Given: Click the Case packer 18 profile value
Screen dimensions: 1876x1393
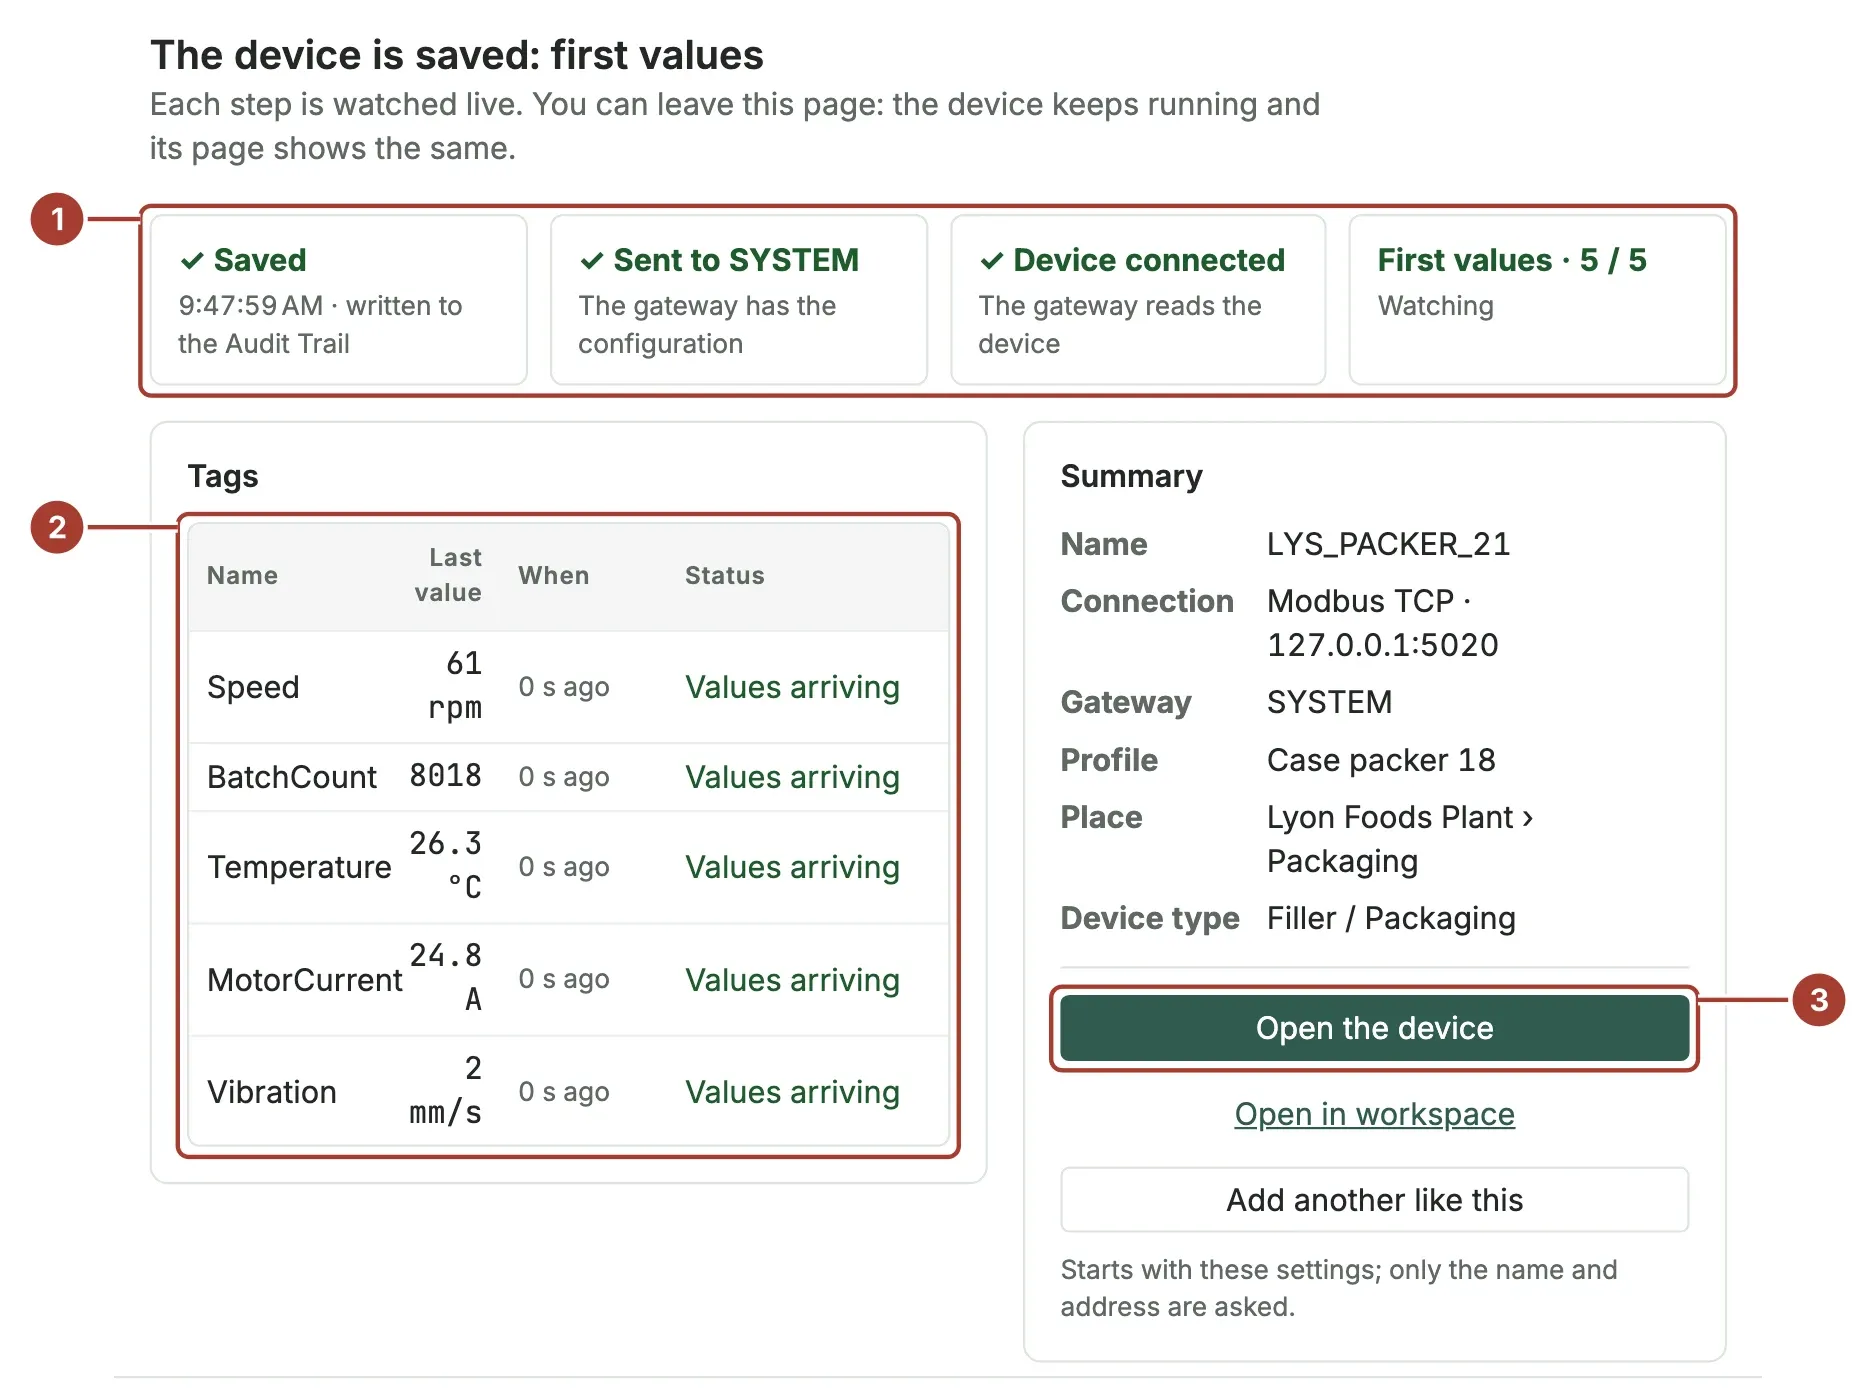Looking at the screenshot, I should pyautogui.click(x=1381, y=760).
